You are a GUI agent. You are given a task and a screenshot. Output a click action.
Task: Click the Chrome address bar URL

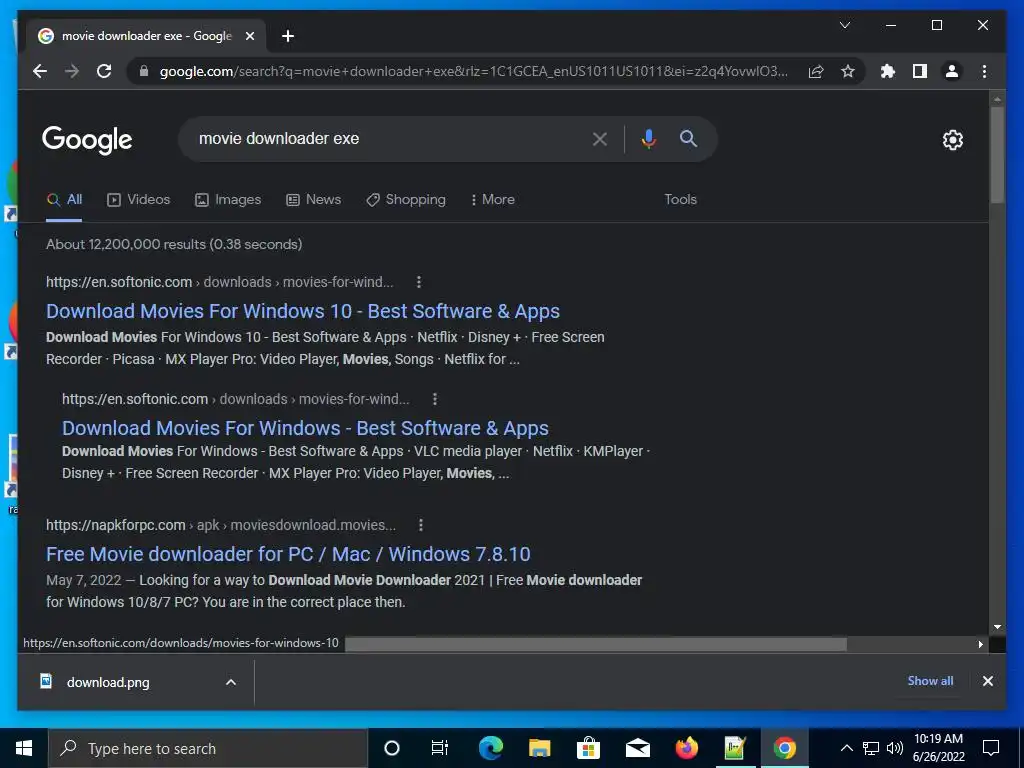pos(473,71)
